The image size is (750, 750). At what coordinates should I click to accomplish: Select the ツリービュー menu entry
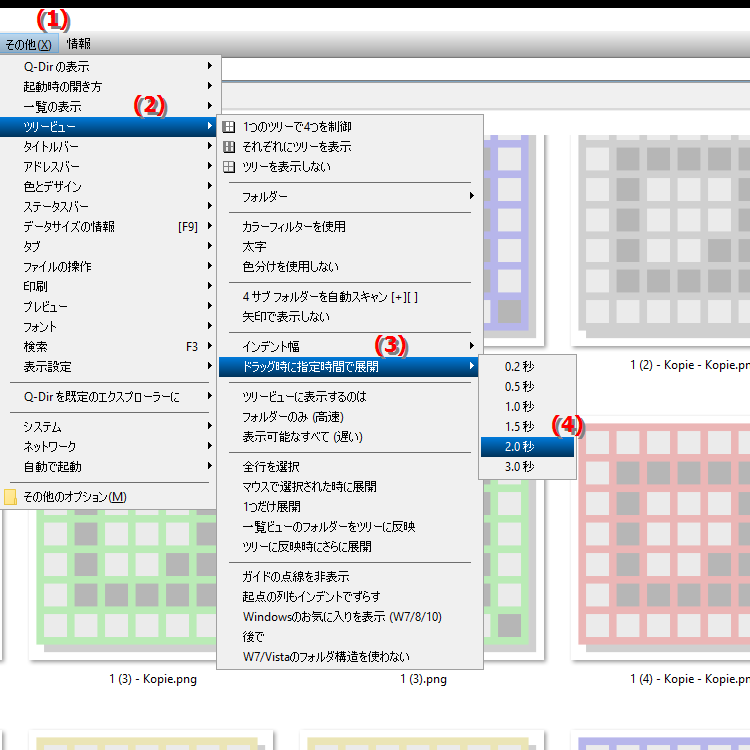(109, 127)
